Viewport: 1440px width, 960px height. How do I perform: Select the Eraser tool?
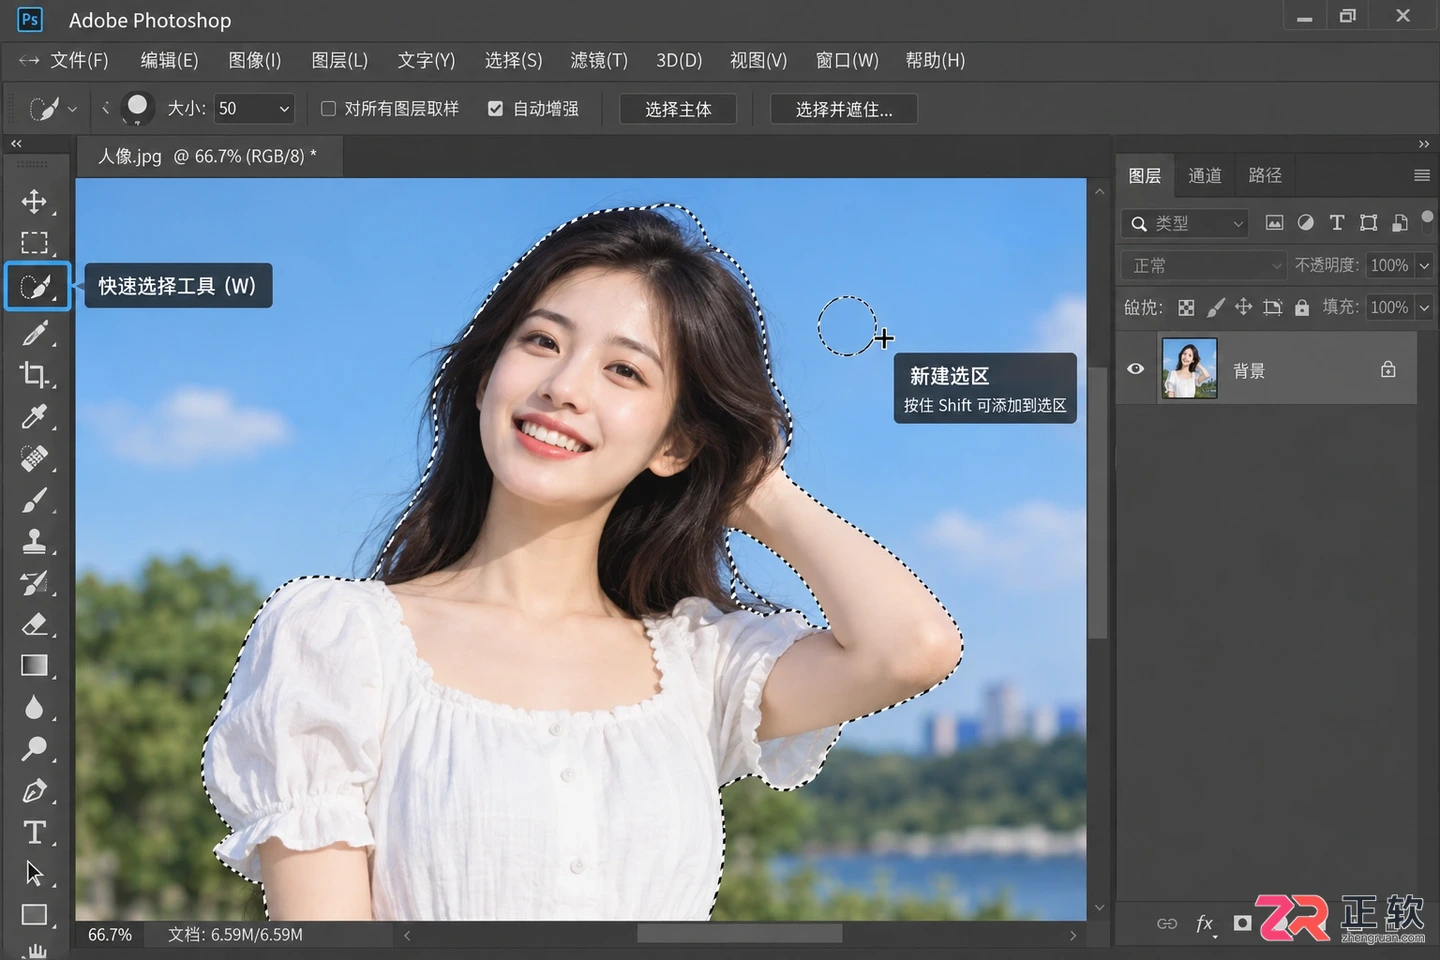(x=34, y=624)
